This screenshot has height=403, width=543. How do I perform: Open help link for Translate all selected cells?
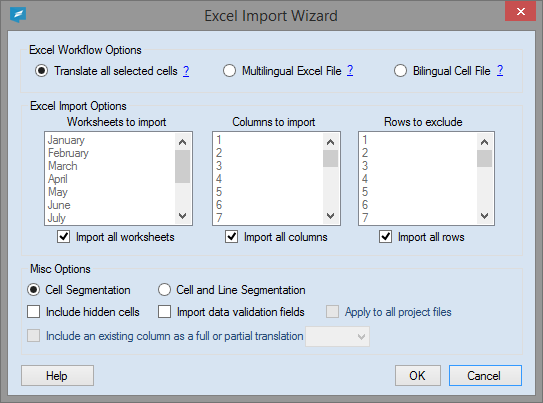(x=186, y=71)
